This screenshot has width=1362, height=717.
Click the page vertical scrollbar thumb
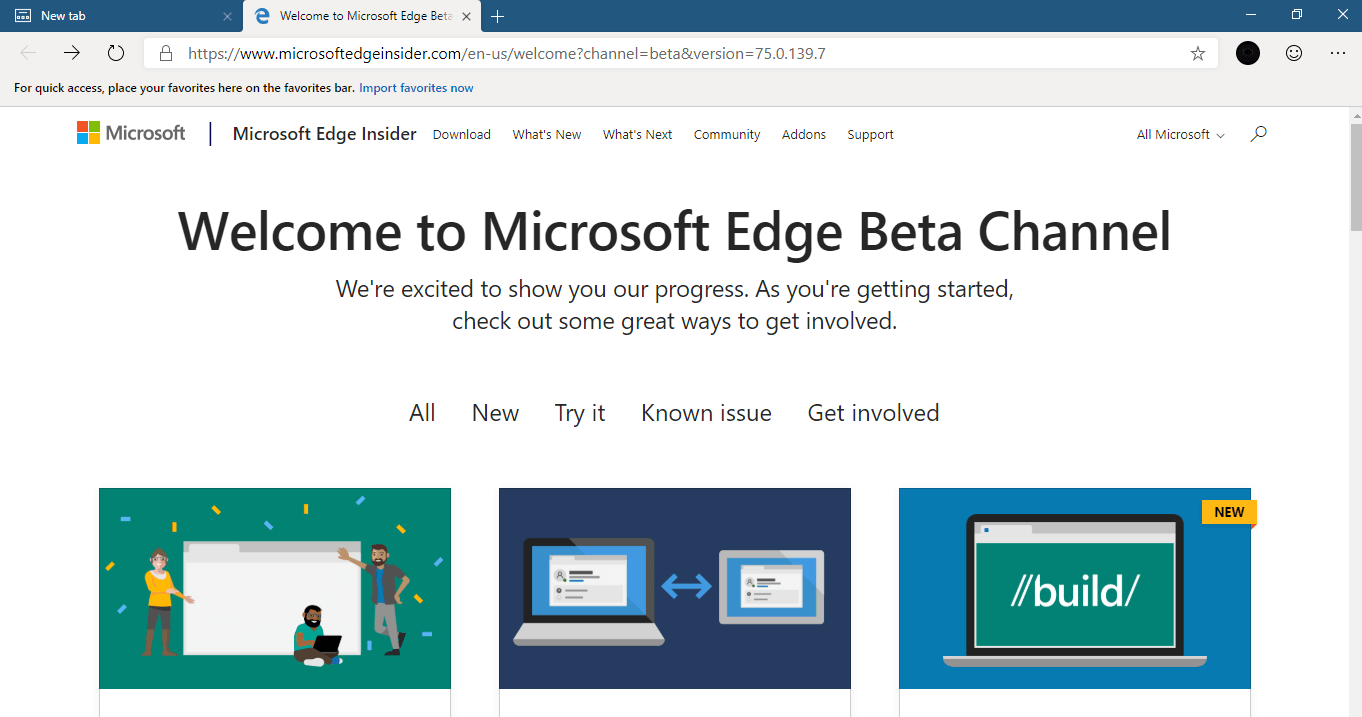[x=1355, y=178]
